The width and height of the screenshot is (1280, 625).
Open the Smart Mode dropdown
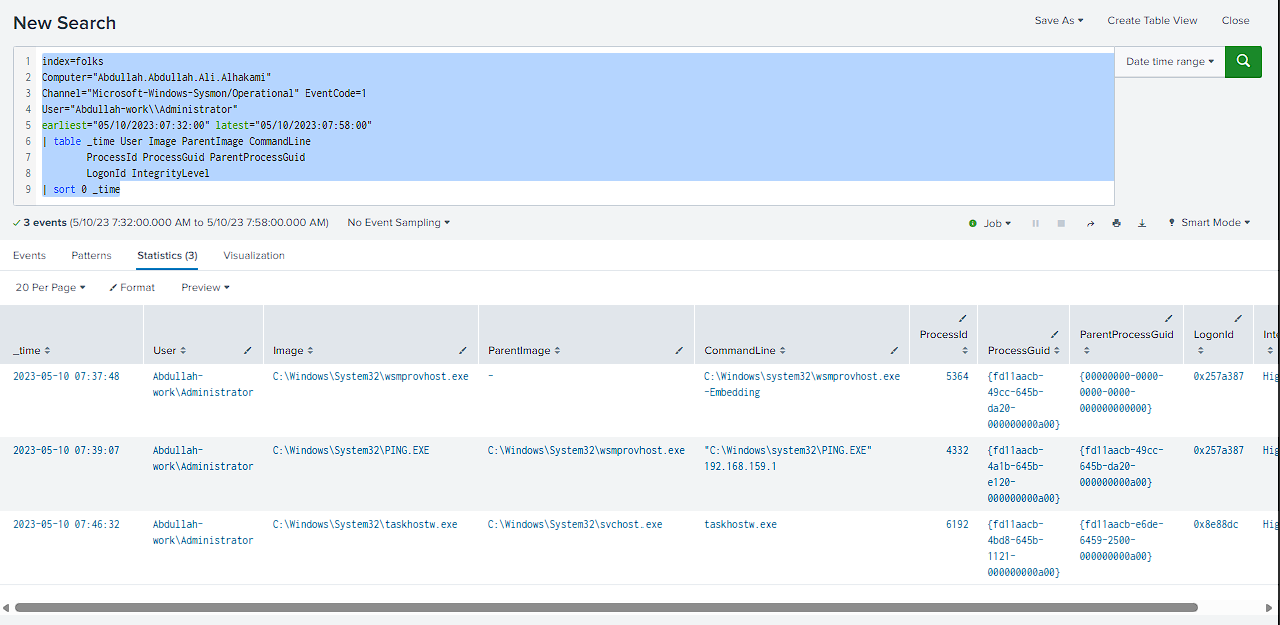click(x=1209, y=223)
